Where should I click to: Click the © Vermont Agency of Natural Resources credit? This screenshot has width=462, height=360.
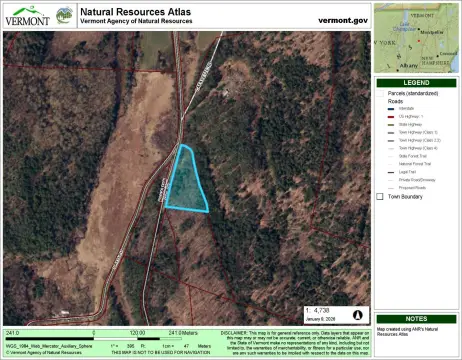pos(44,352)
